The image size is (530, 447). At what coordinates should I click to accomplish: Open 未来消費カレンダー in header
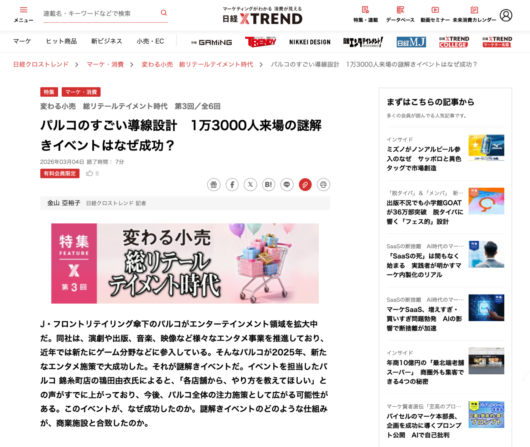click(474, 15)
